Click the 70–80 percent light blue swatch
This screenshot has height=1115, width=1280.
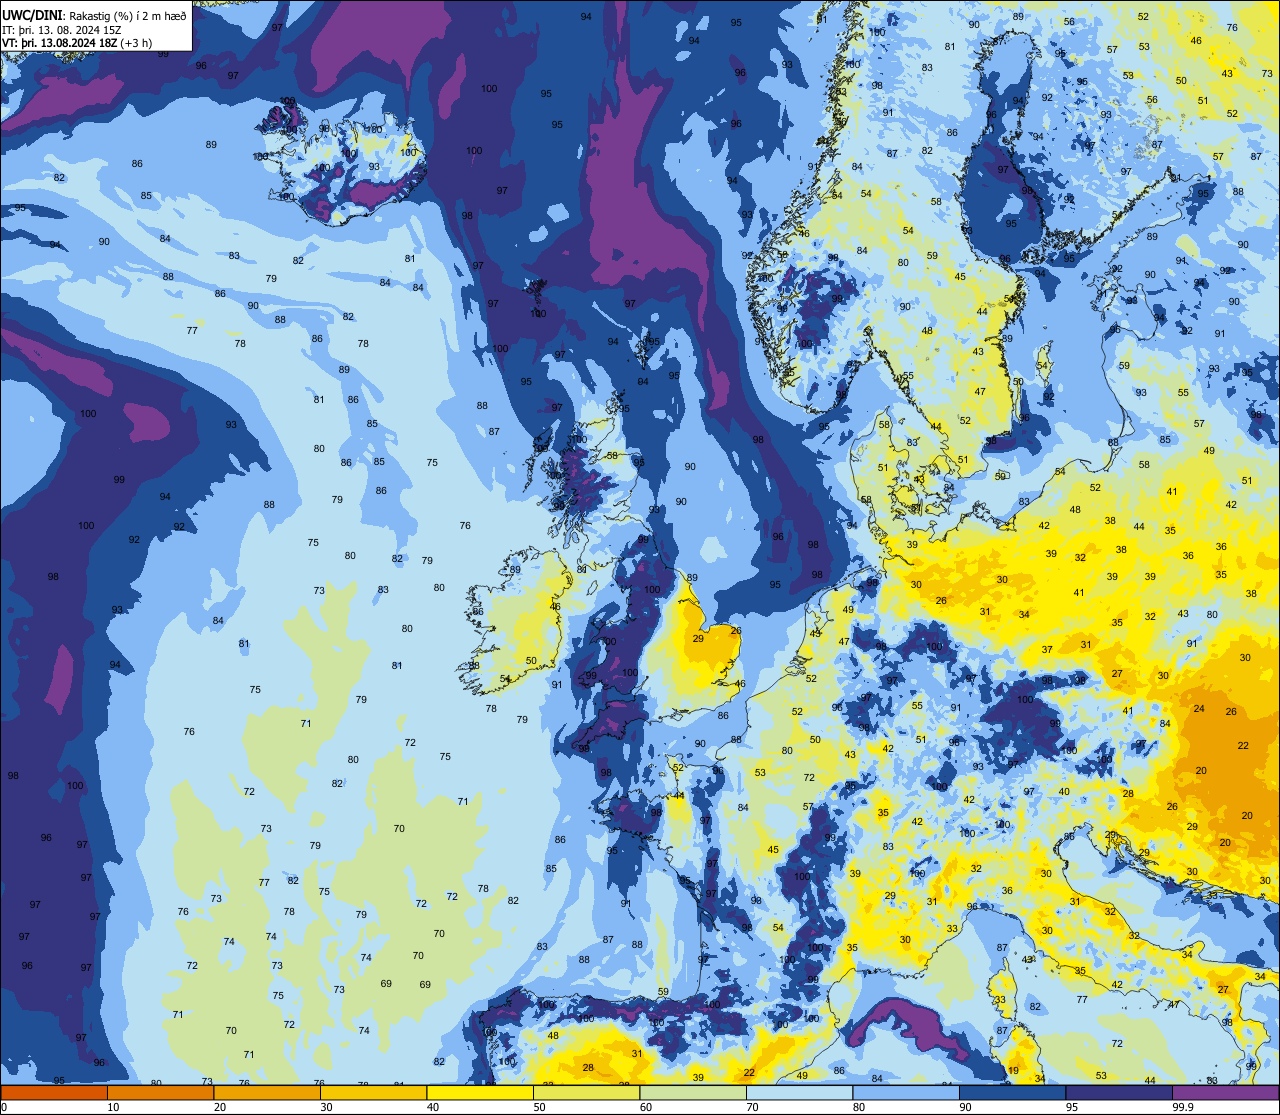(799, 1092)
